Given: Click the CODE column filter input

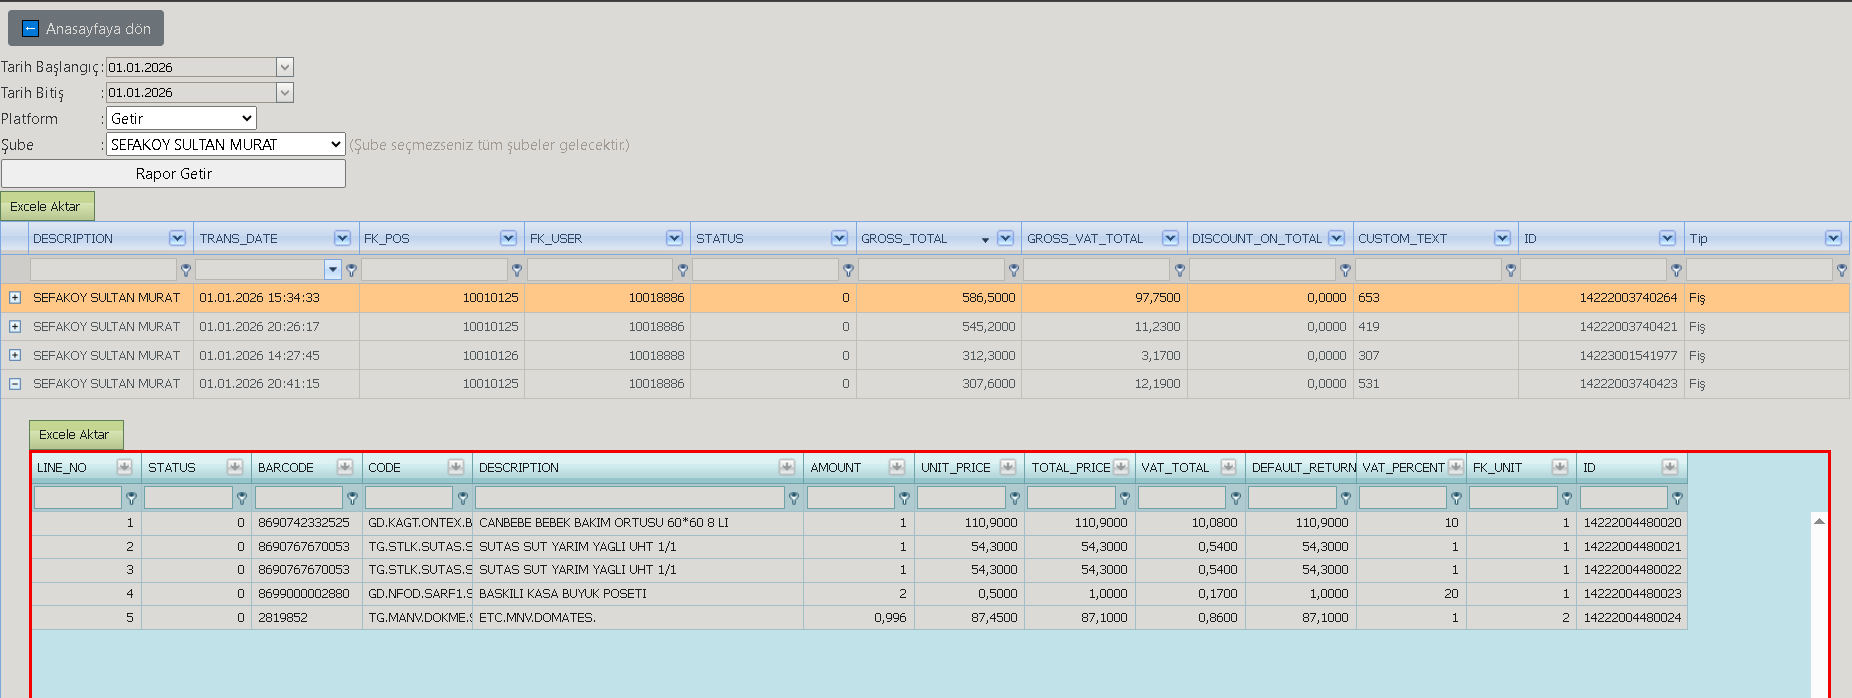Looking at the screenshot, I should pos(409,498).
